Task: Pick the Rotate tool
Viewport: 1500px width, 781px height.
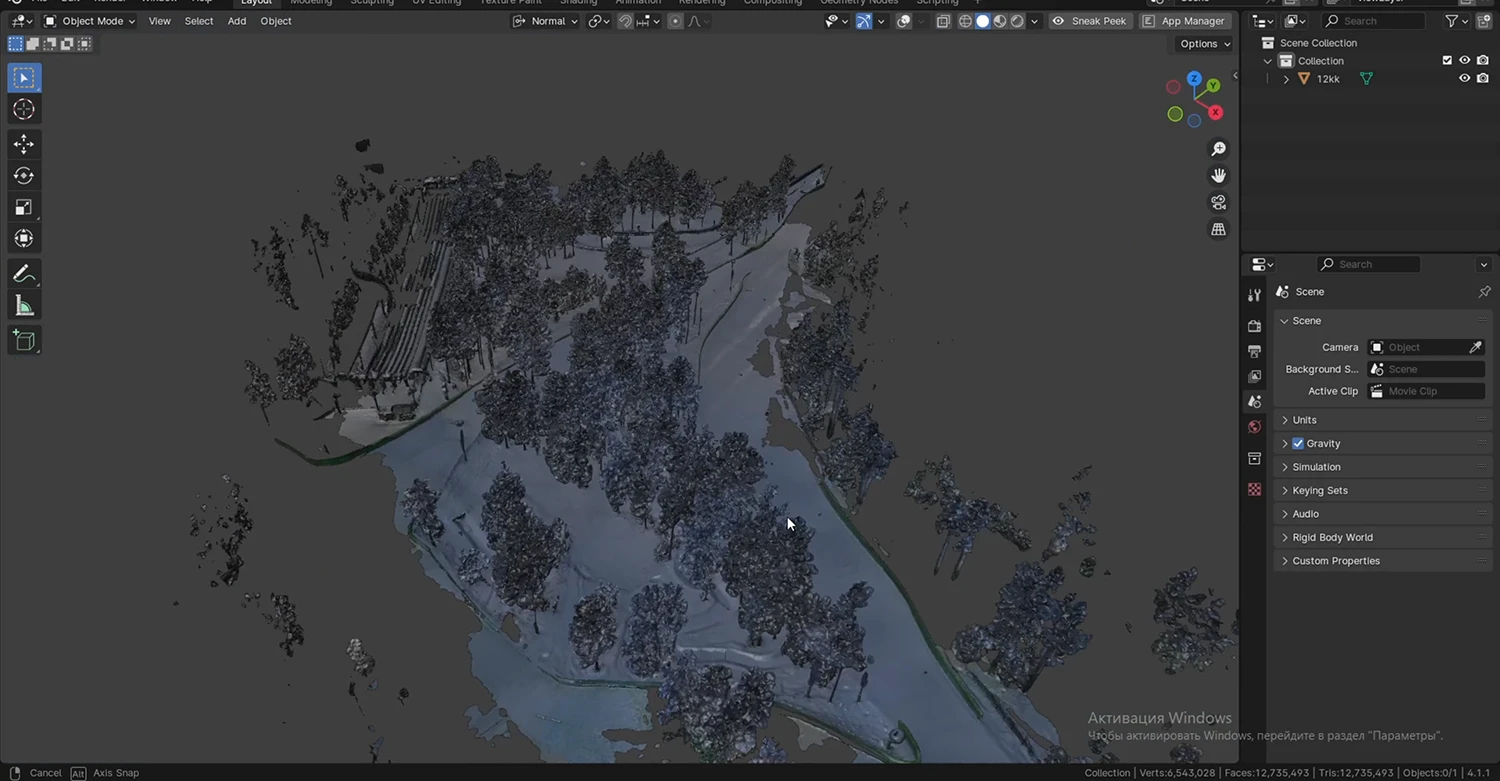Action: 24,176
